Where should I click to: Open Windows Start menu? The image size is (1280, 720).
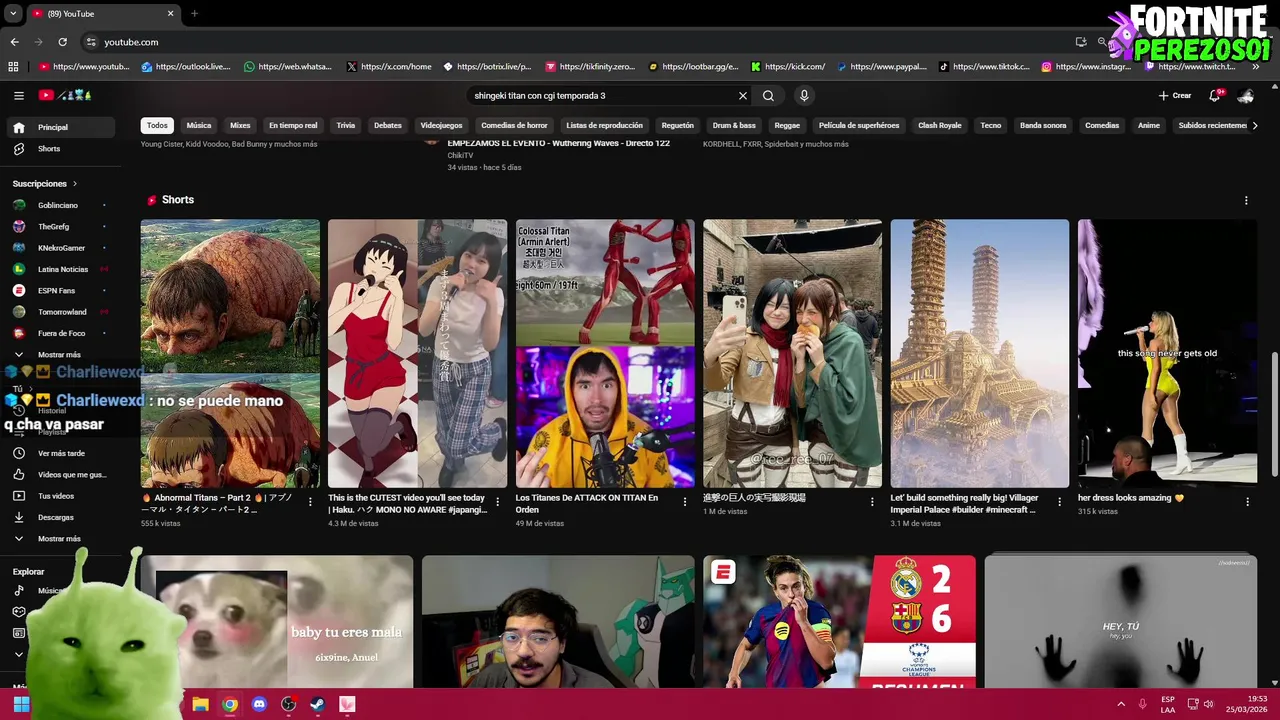21,704
